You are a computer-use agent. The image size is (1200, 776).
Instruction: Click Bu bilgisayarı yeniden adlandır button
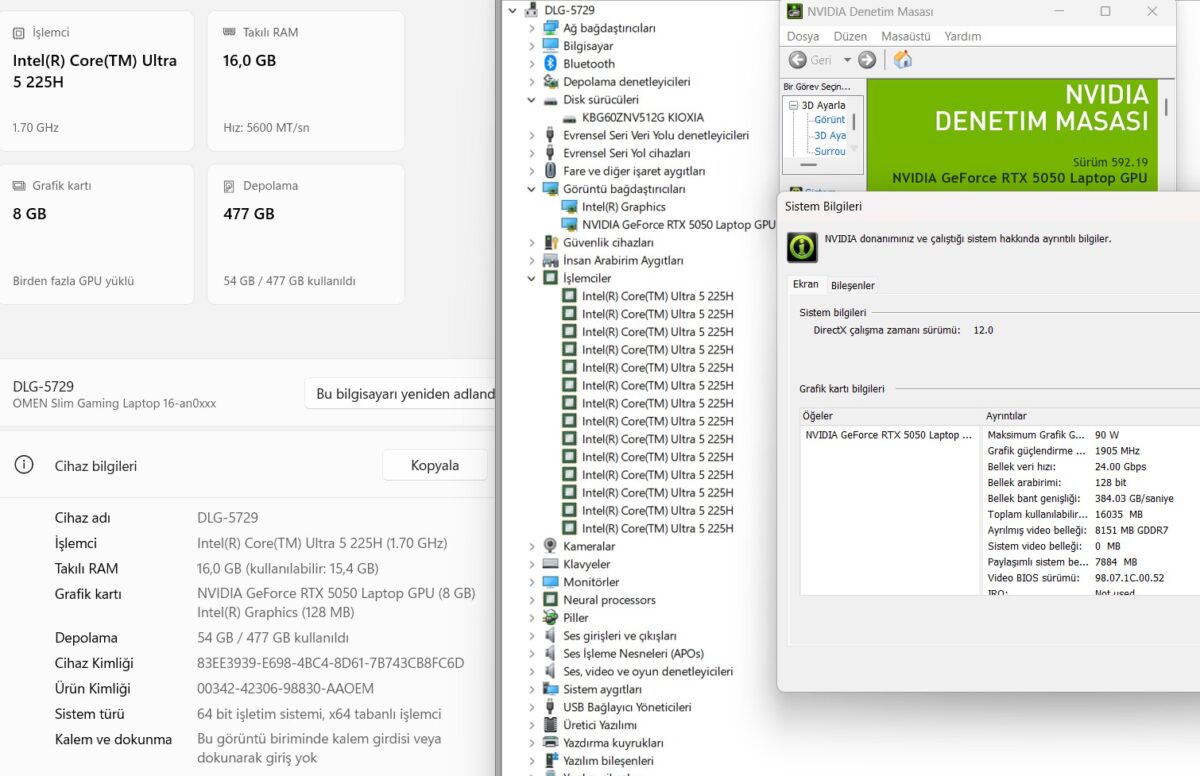pos(400,394)
